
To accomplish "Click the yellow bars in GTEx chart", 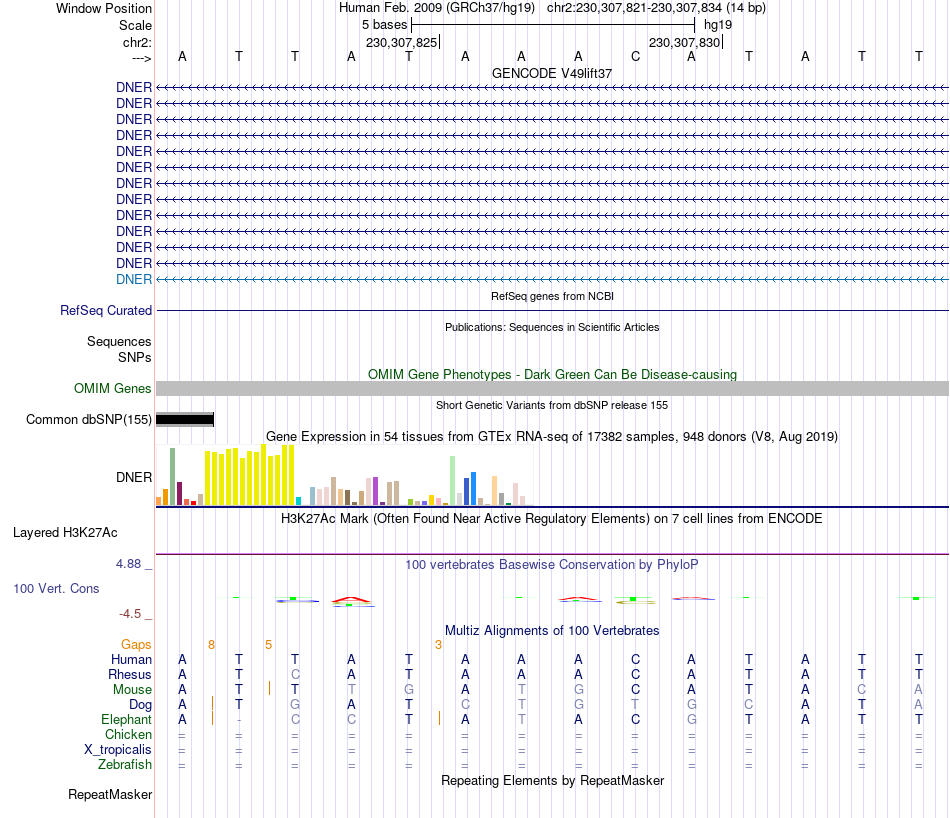I will click(x=250, y=476).
